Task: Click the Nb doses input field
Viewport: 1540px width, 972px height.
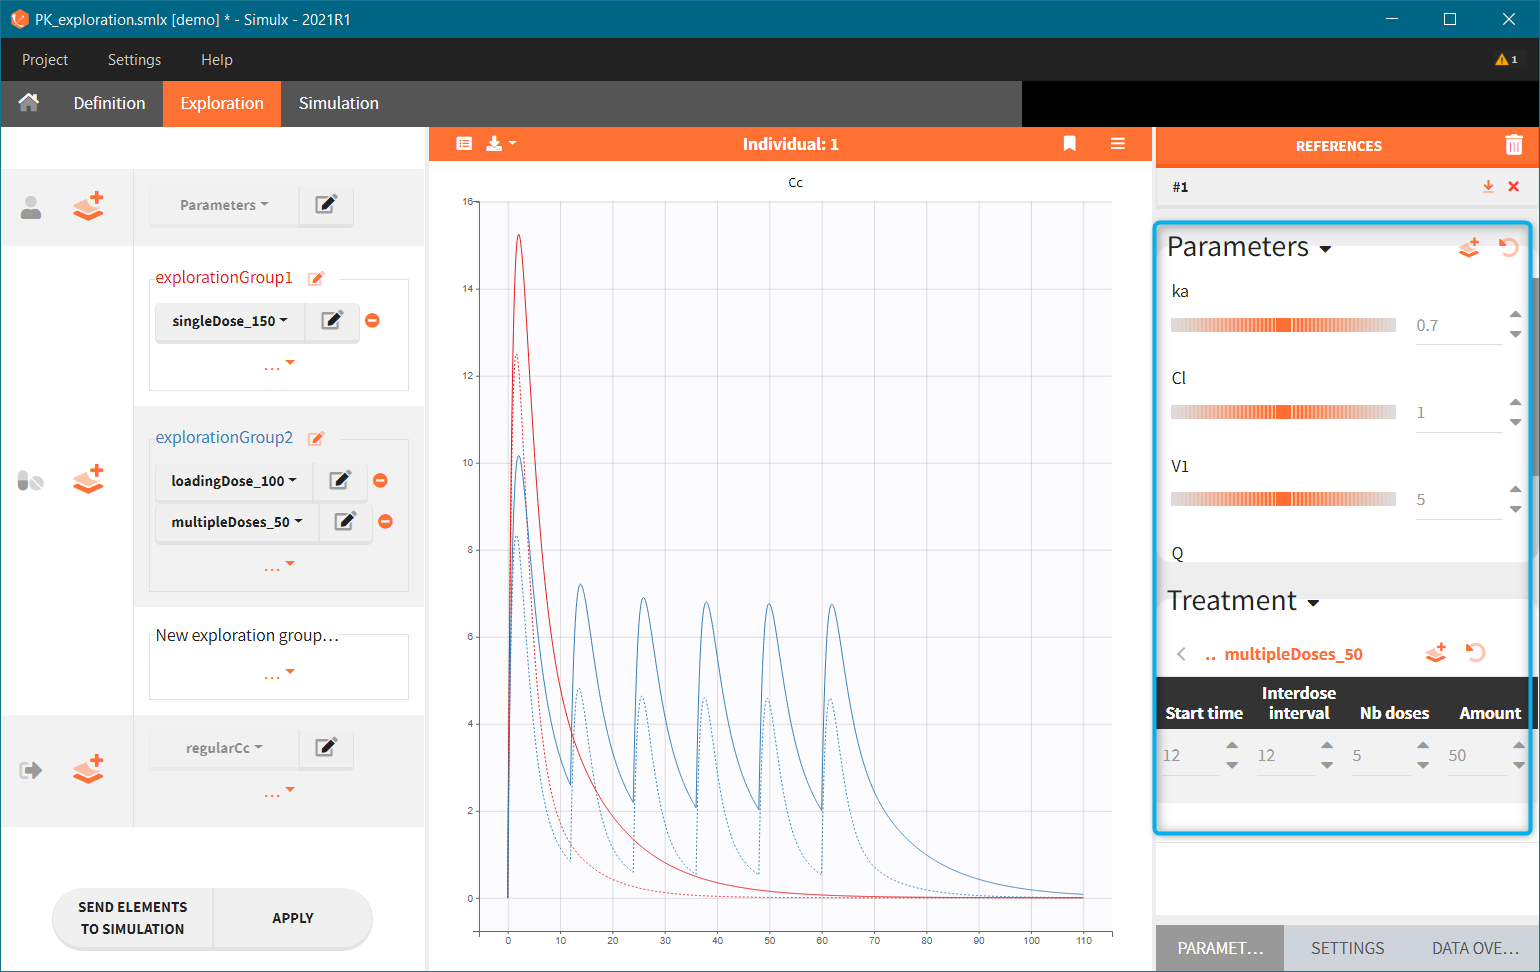Action: click(1378, 756)
